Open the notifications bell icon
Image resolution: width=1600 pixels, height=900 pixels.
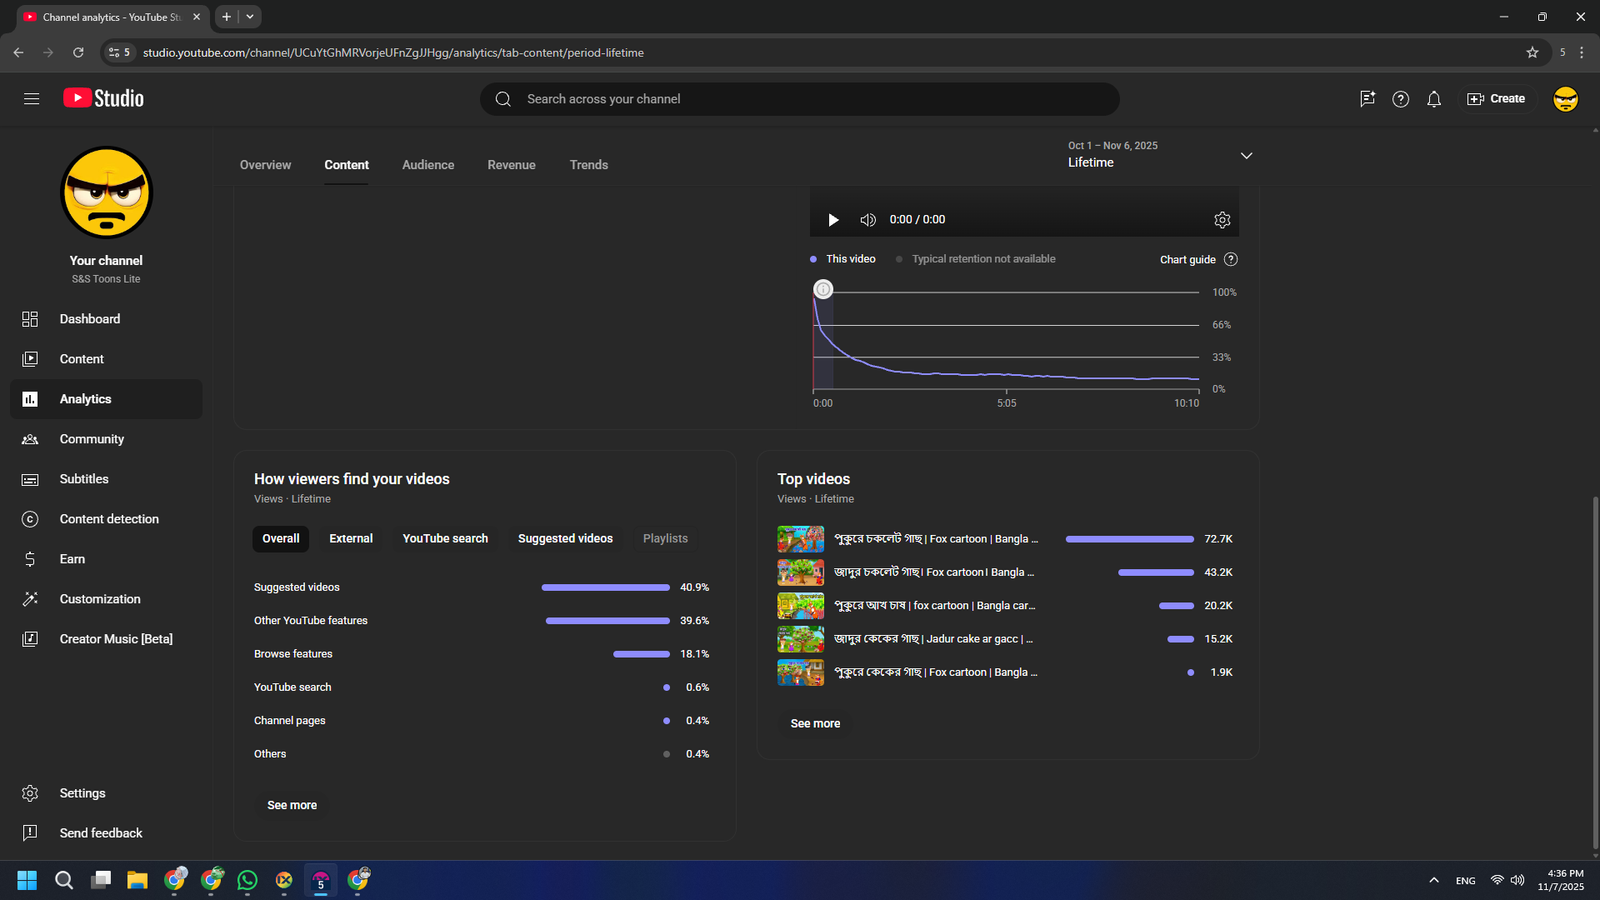[1434, 99]
